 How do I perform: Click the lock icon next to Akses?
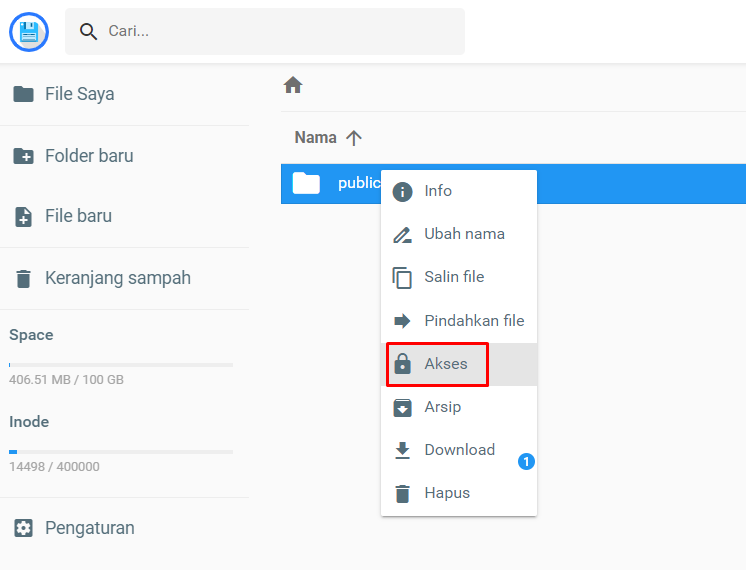(x=403, y=364)
